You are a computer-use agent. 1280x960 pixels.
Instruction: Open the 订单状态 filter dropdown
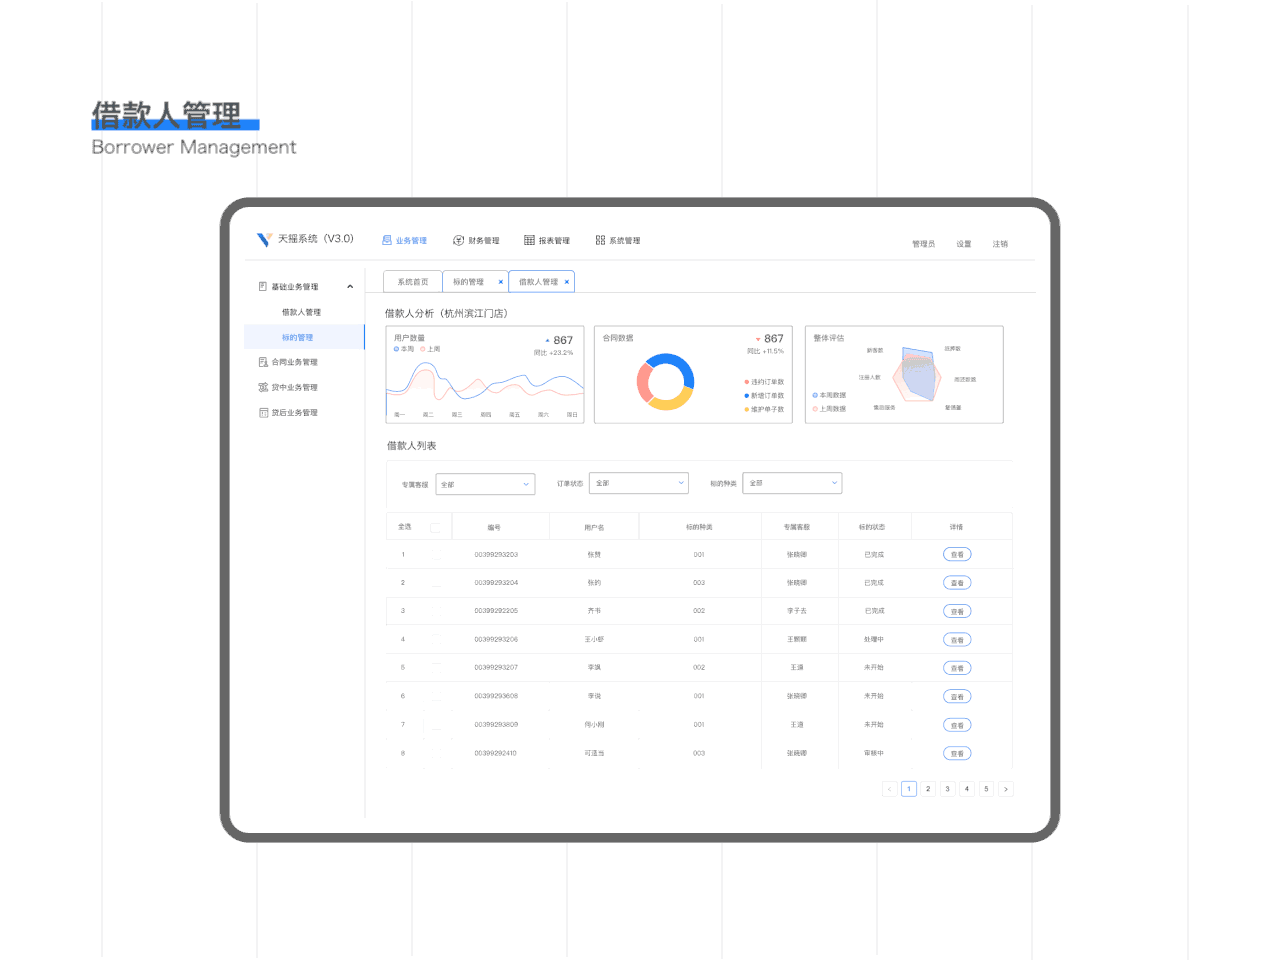[x=639, y=483]
